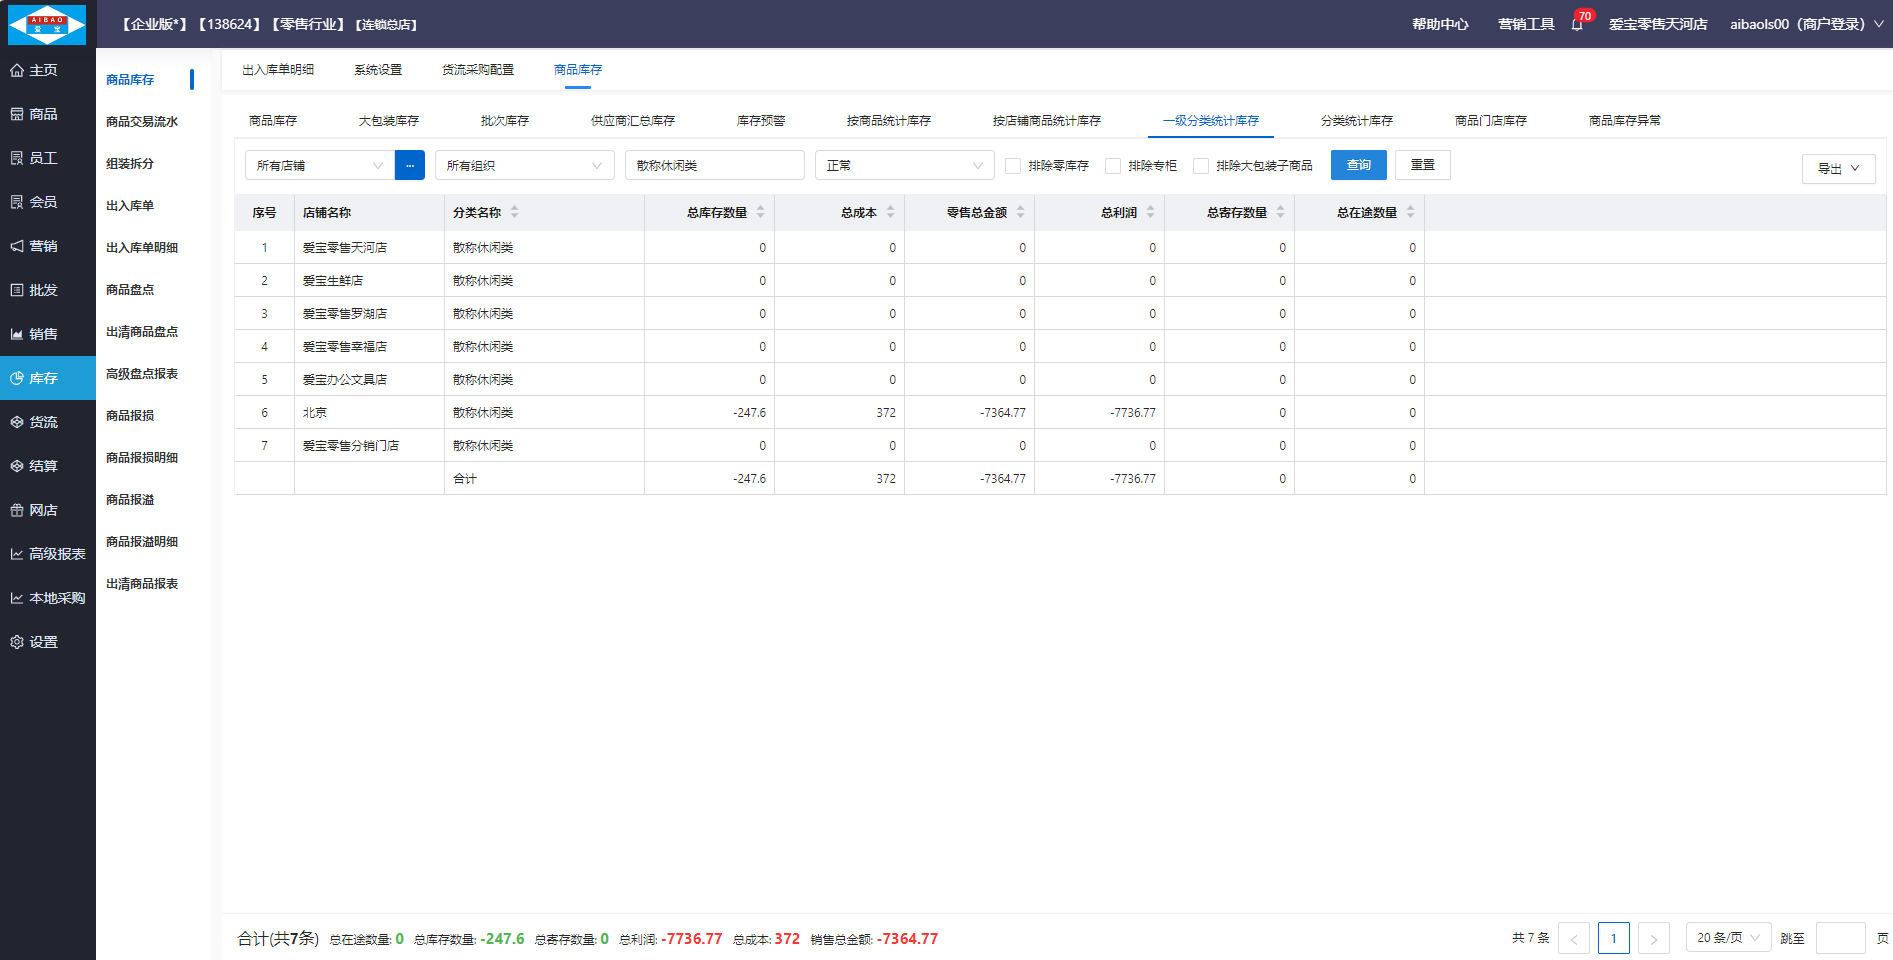Open 高级报表 in sidebar
This screenshot has height=960, width=1893.
tap(48, 554)
